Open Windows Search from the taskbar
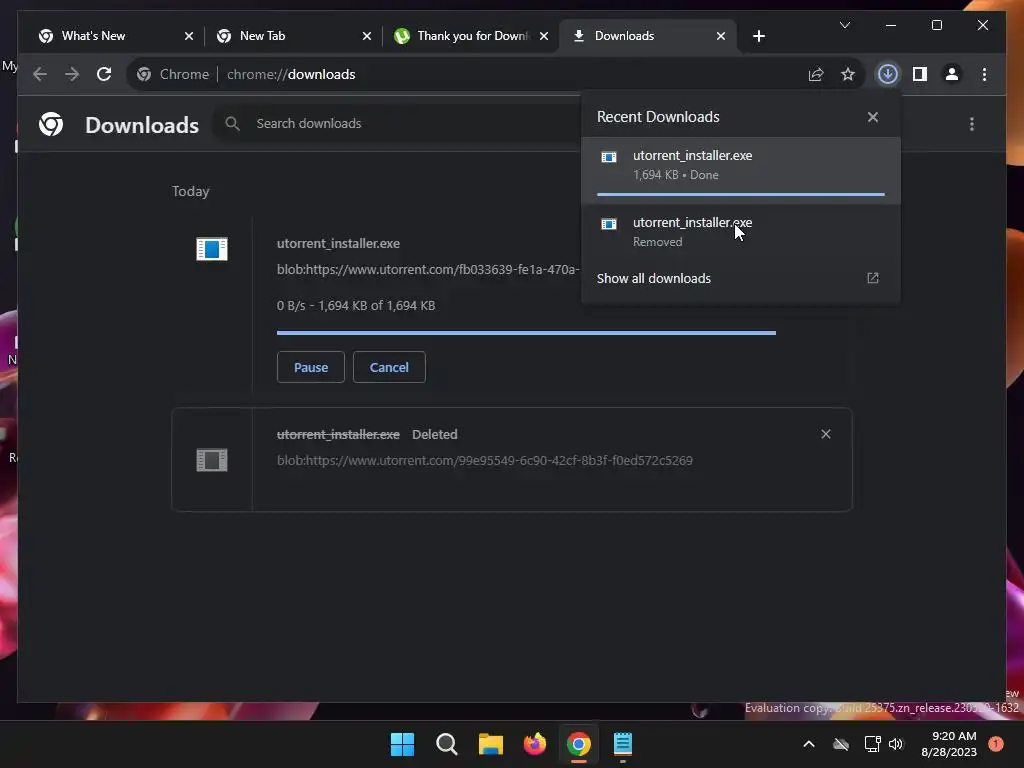Image resolution: width=1024 pixels, height=768 pixels. pyautogui.click(x=447, y=744)
